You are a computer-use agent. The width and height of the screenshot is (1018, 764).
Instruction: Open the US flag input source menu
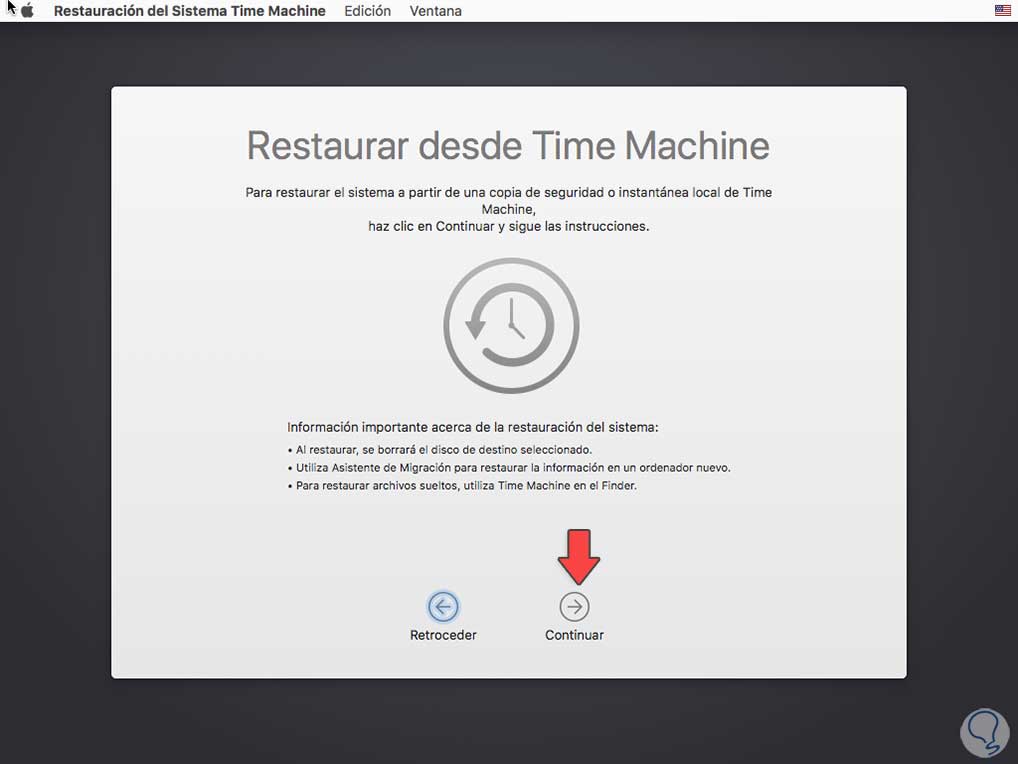tap(1002, 10)
